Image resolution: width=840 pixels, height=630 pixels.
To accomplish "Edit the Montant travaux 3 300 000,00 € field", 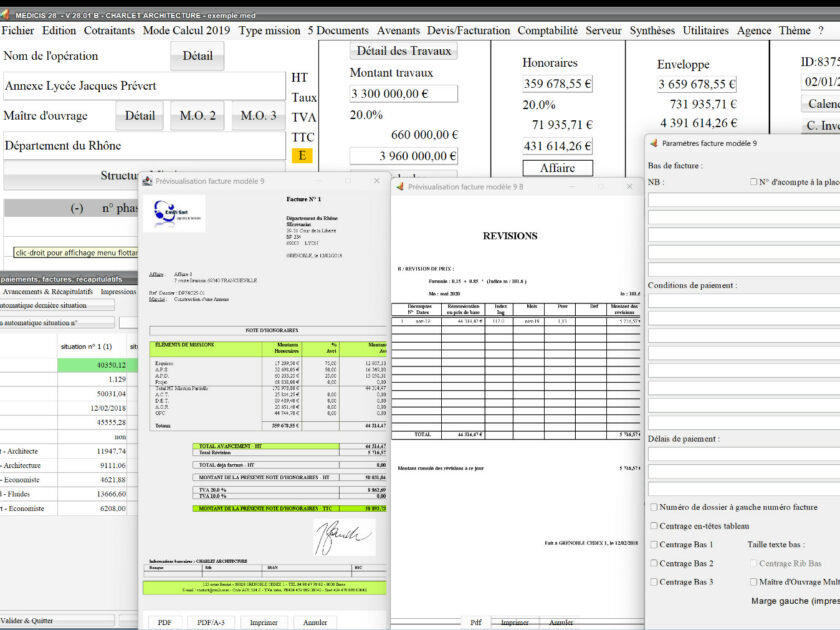I will pyautogui.click(x=404, y=94).
